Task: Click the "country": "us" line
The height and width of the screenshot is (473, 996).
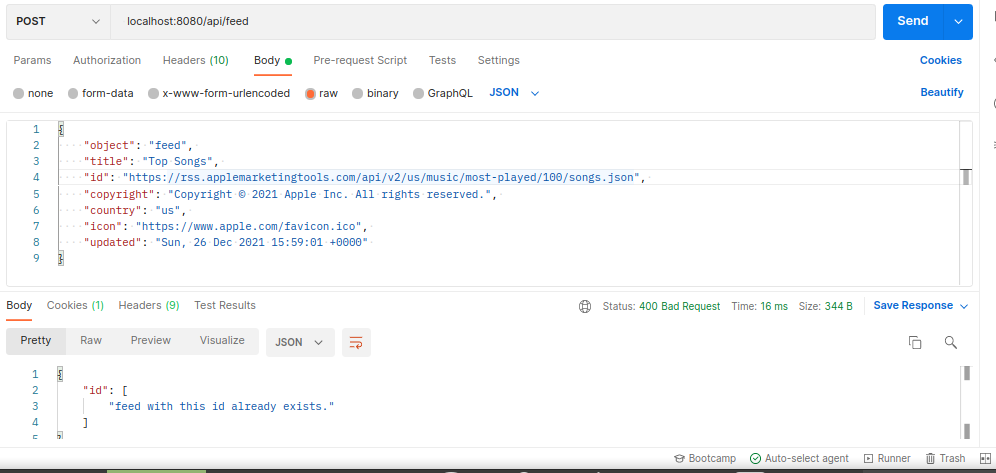Action: pyautogui.click(x=135, y=210)
